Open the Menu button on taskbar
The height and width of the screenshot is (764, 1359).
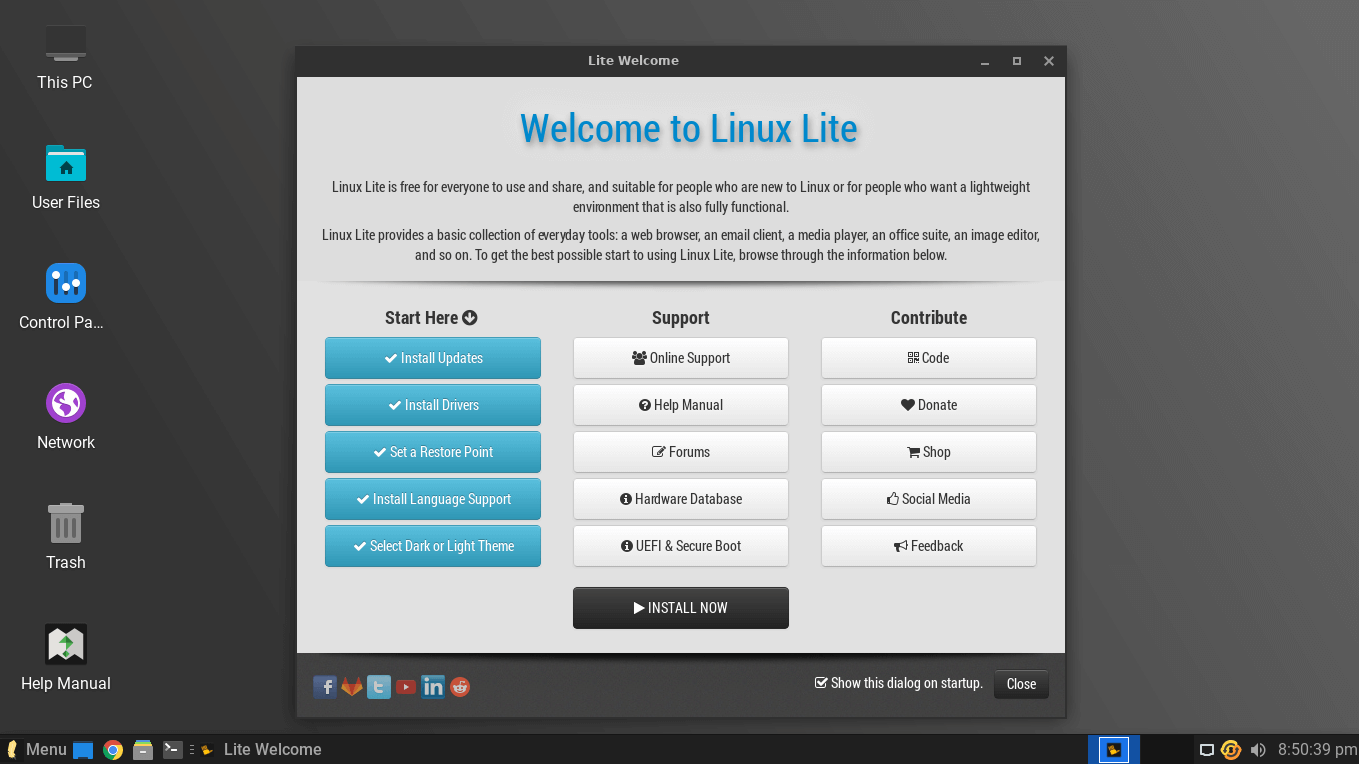pos(36,750)
